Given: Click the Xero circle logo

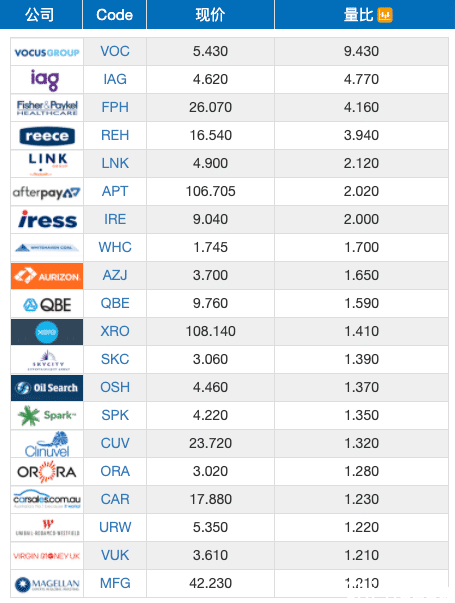Looking at the screenshot, I should coord(47,332).
